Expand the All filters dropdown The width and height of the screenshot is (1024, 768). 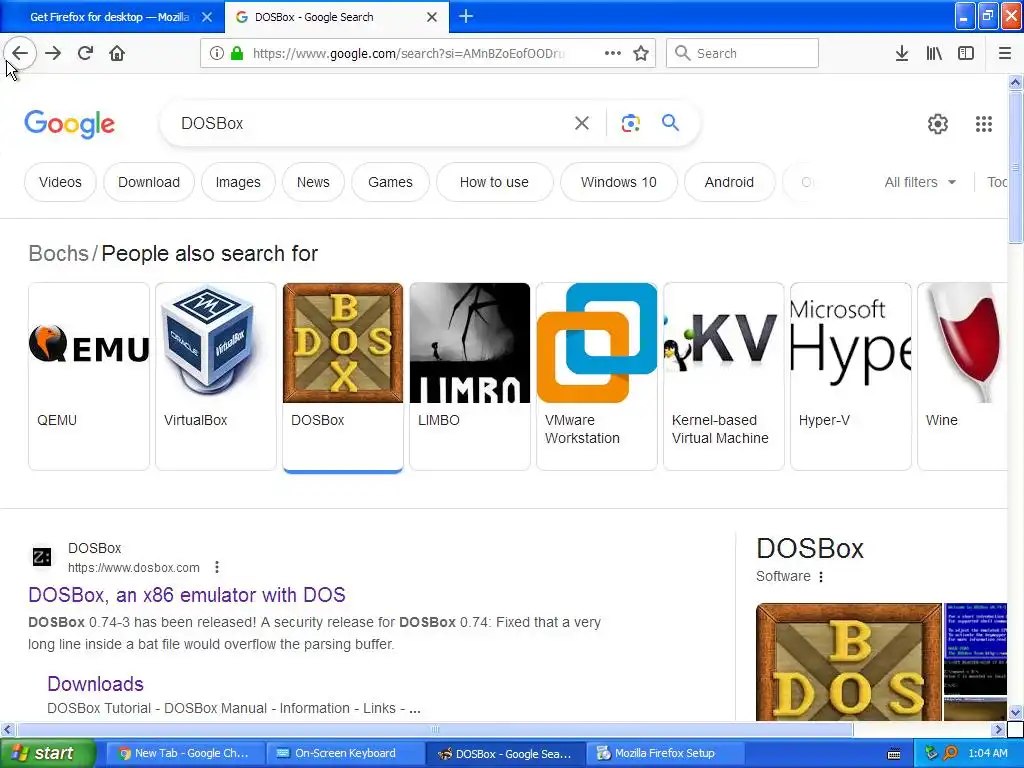[x=920, y=182]
